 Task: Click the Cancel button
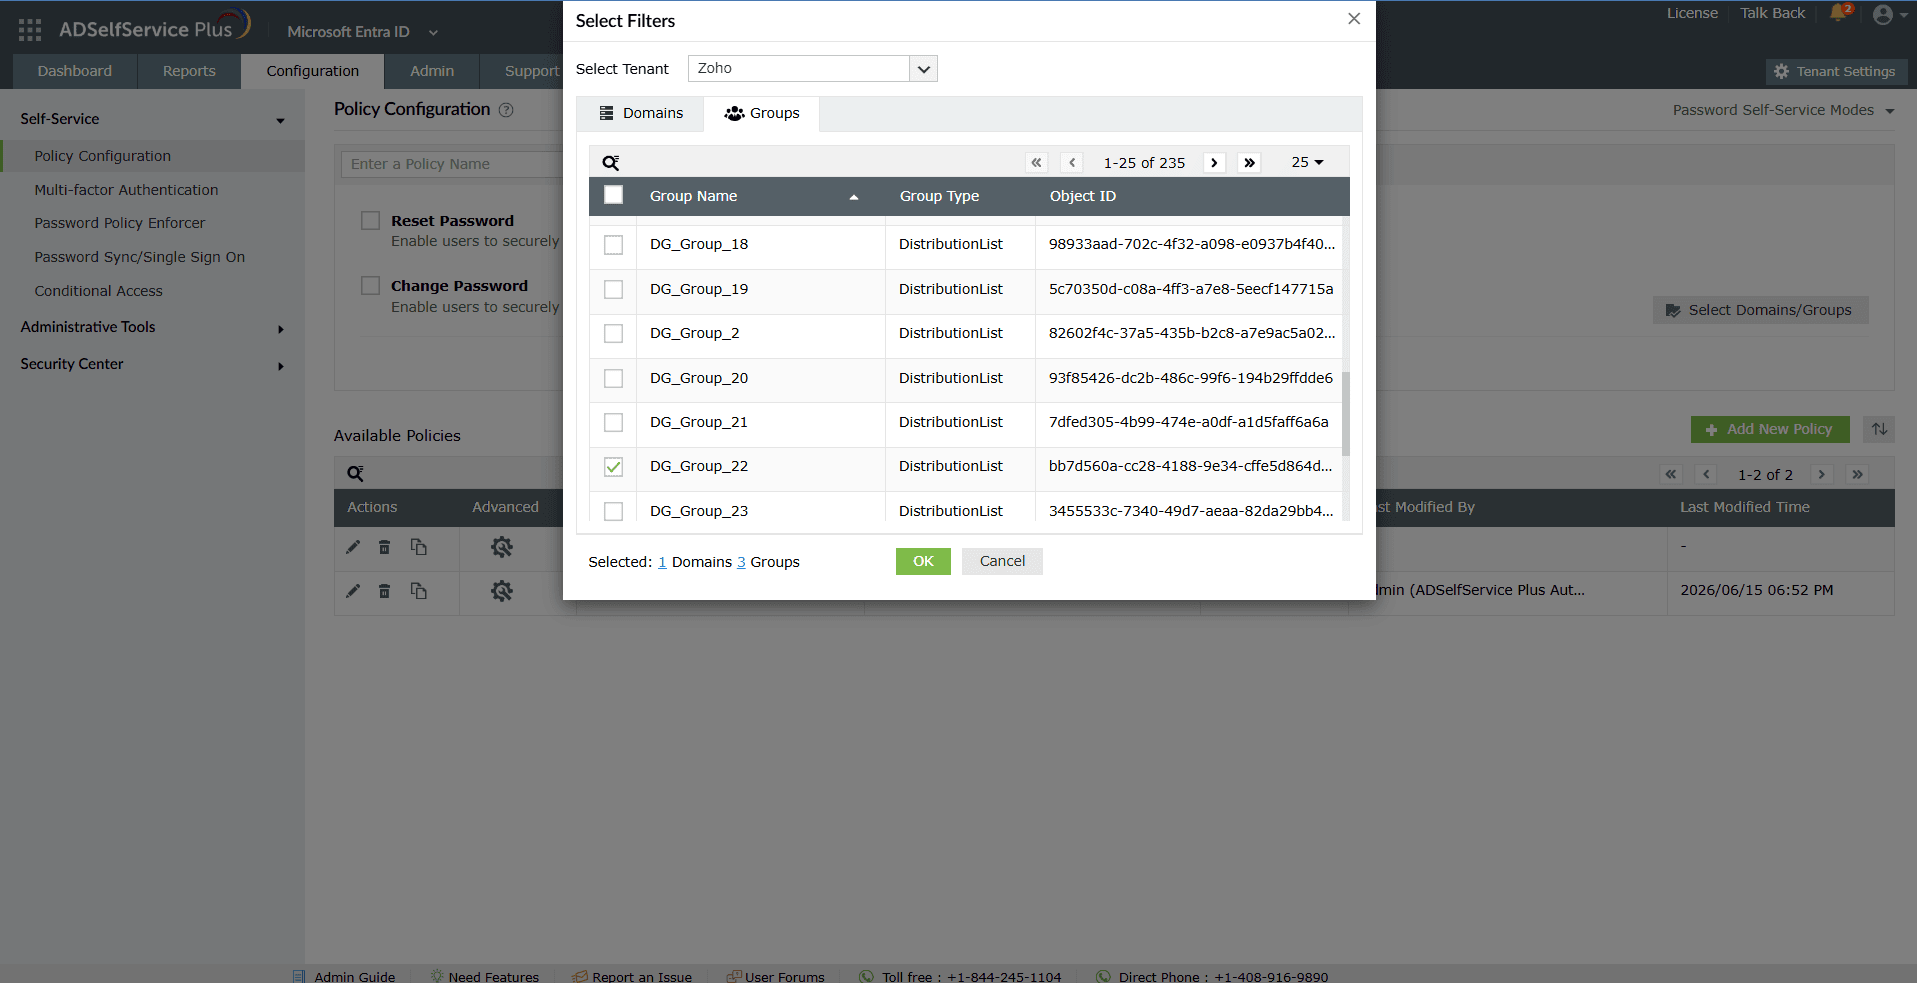1002,561
